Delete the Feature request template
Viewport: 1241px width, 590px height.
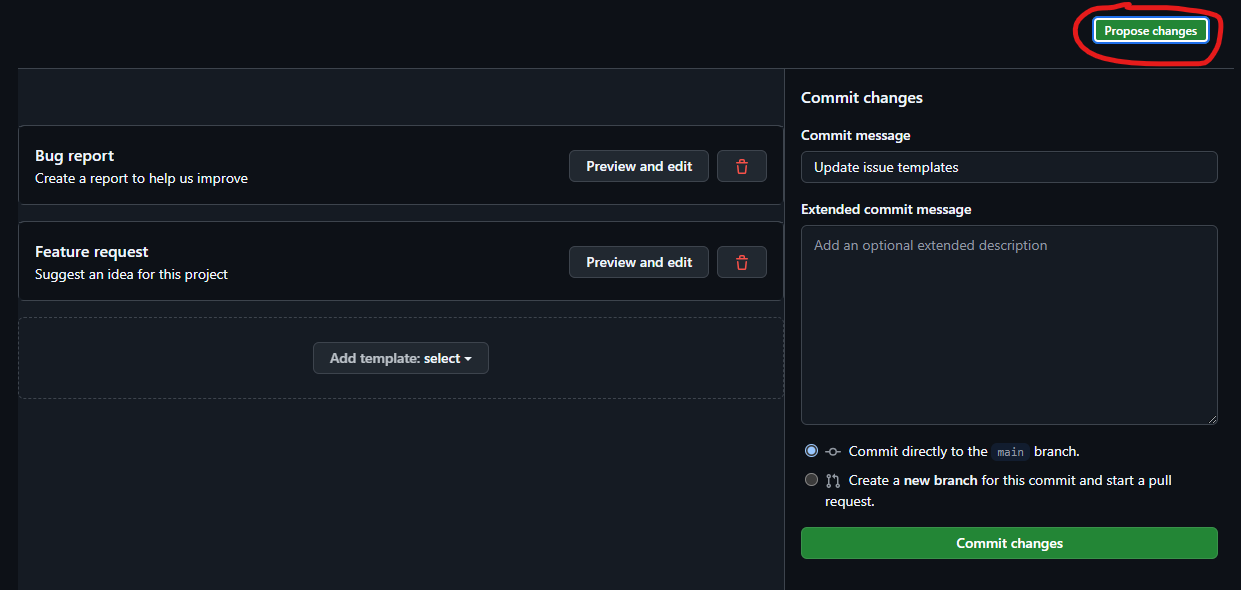pyautogui.click(x=742, y=262)
